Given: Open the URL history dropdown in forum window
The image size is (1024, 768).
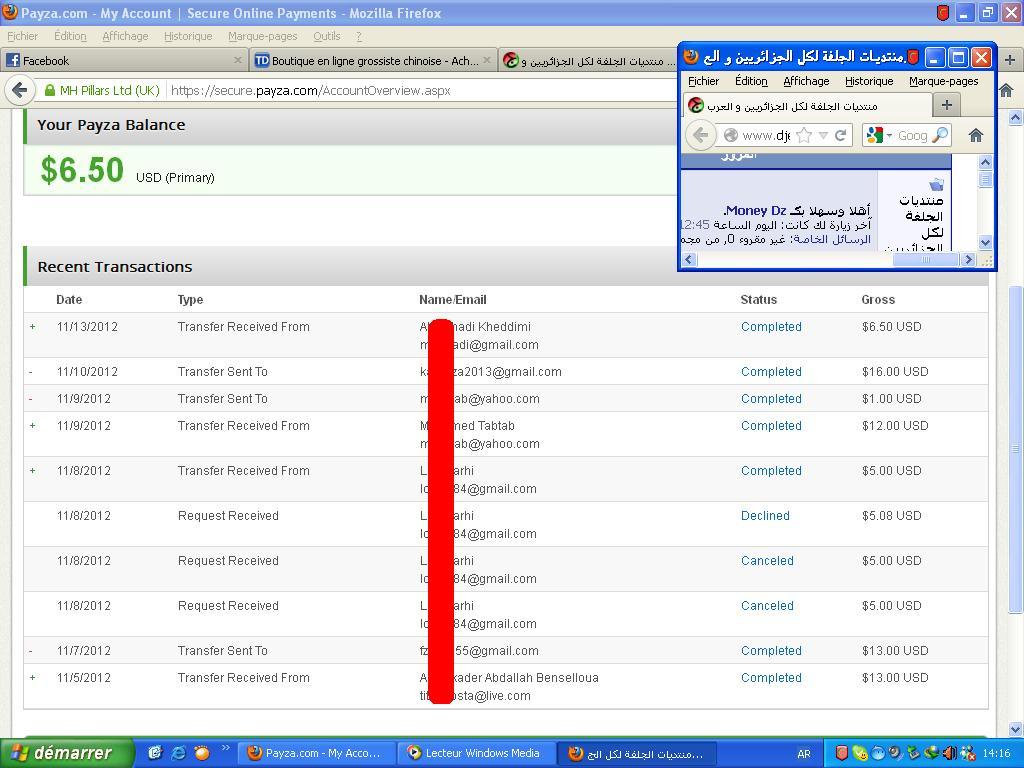Looking at the screenshot, I should (823, 135).
